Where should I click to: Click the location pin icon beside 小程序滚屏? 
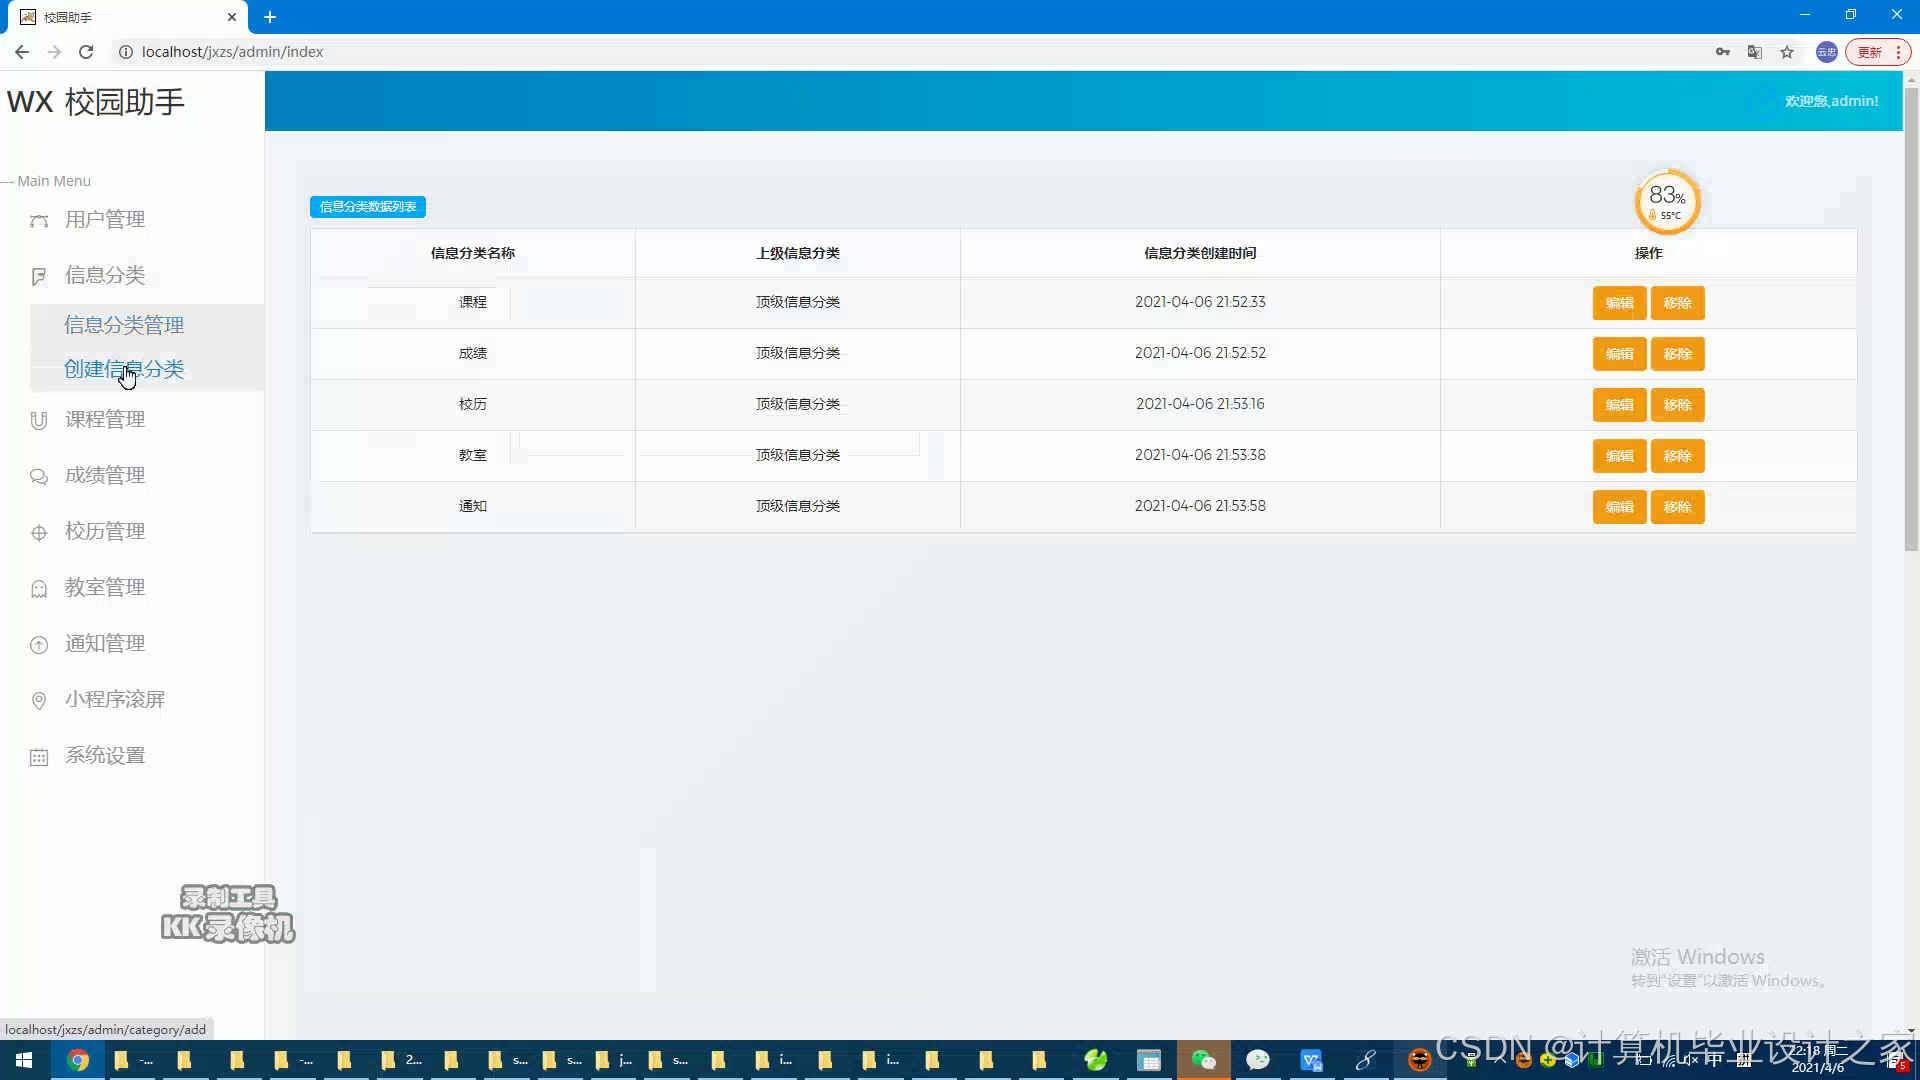click(x=39, y=701)
